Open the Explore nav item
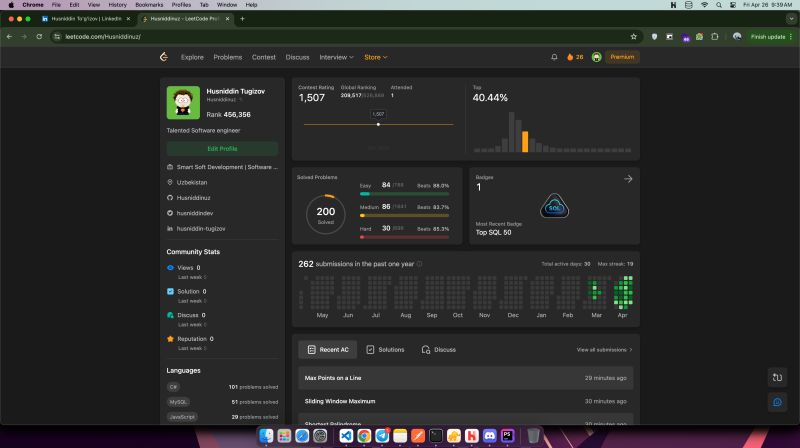This screenshot has height=448, width=800. [192, 57]
